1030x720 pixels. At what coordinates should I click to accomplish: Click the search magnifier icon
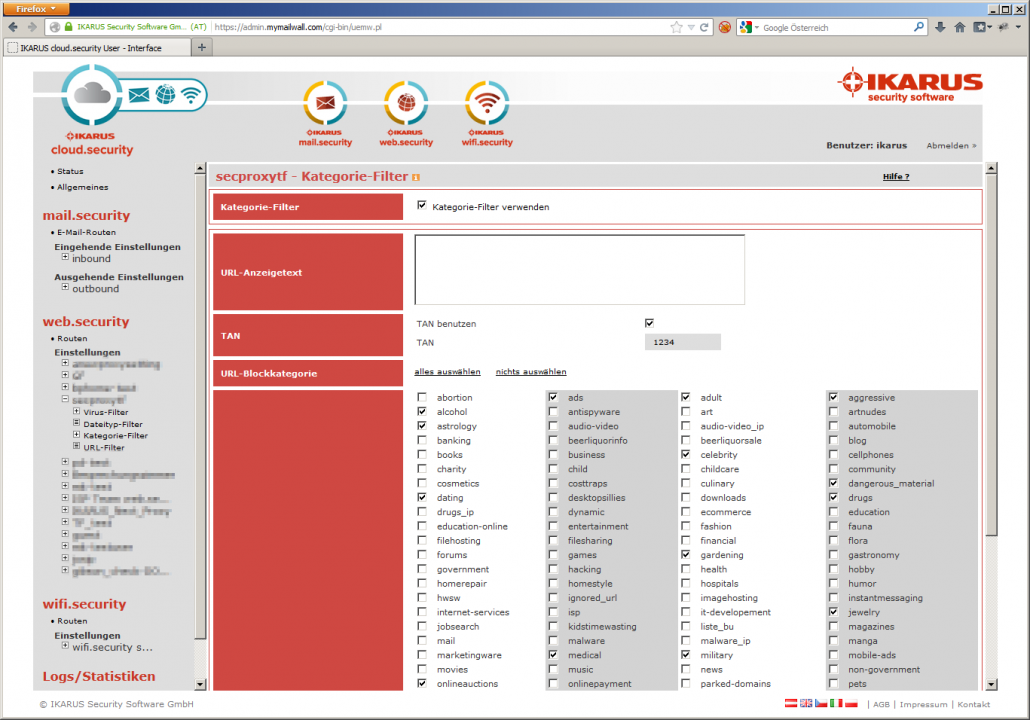(x=918, y=27)
